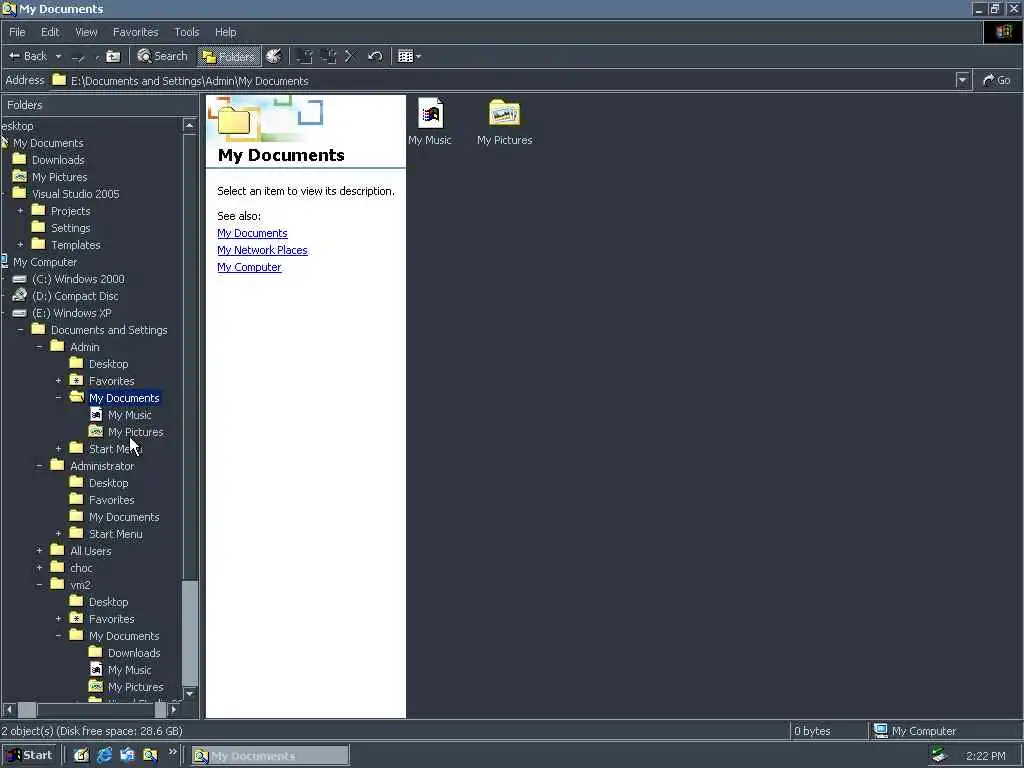
Task: Expand Start Menu under Administrator
Action: (58, 534)
